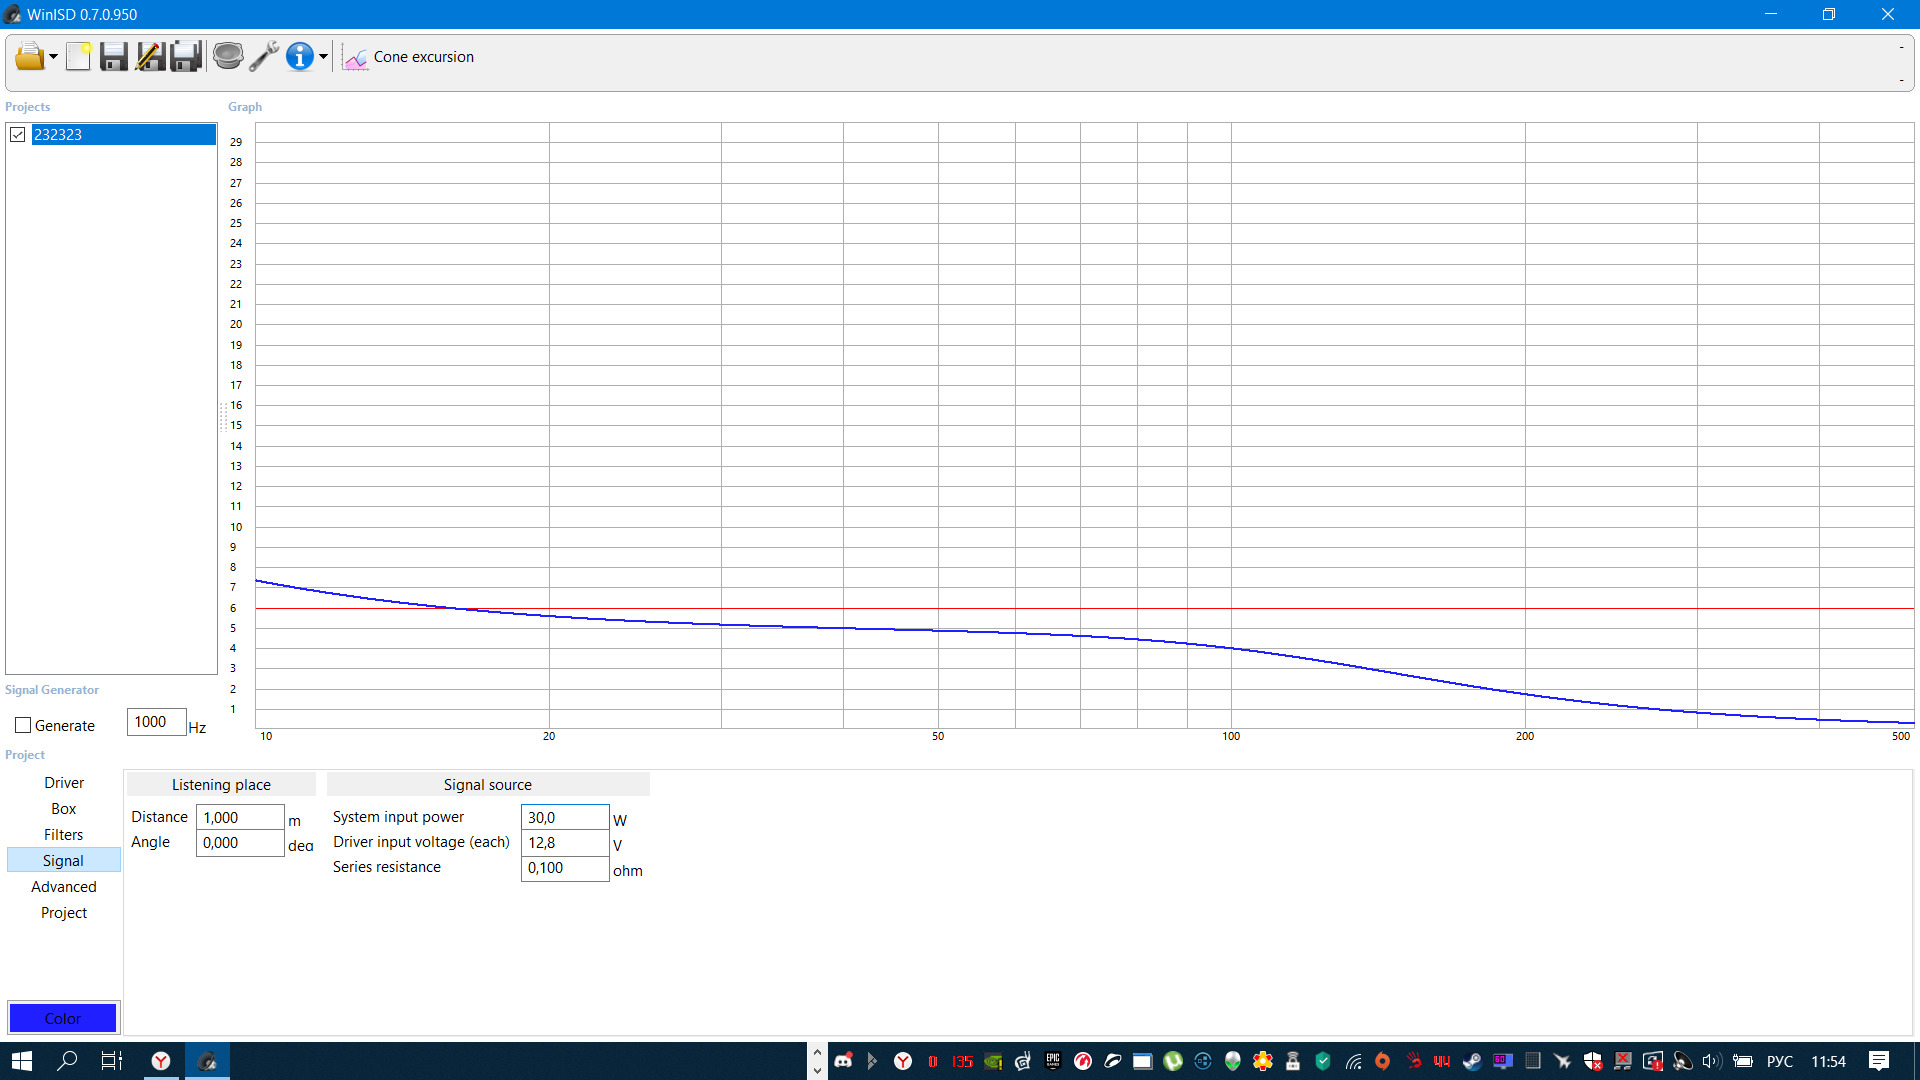
Task: Open uTorrent tray icon
Action: coord(1173,1061)
